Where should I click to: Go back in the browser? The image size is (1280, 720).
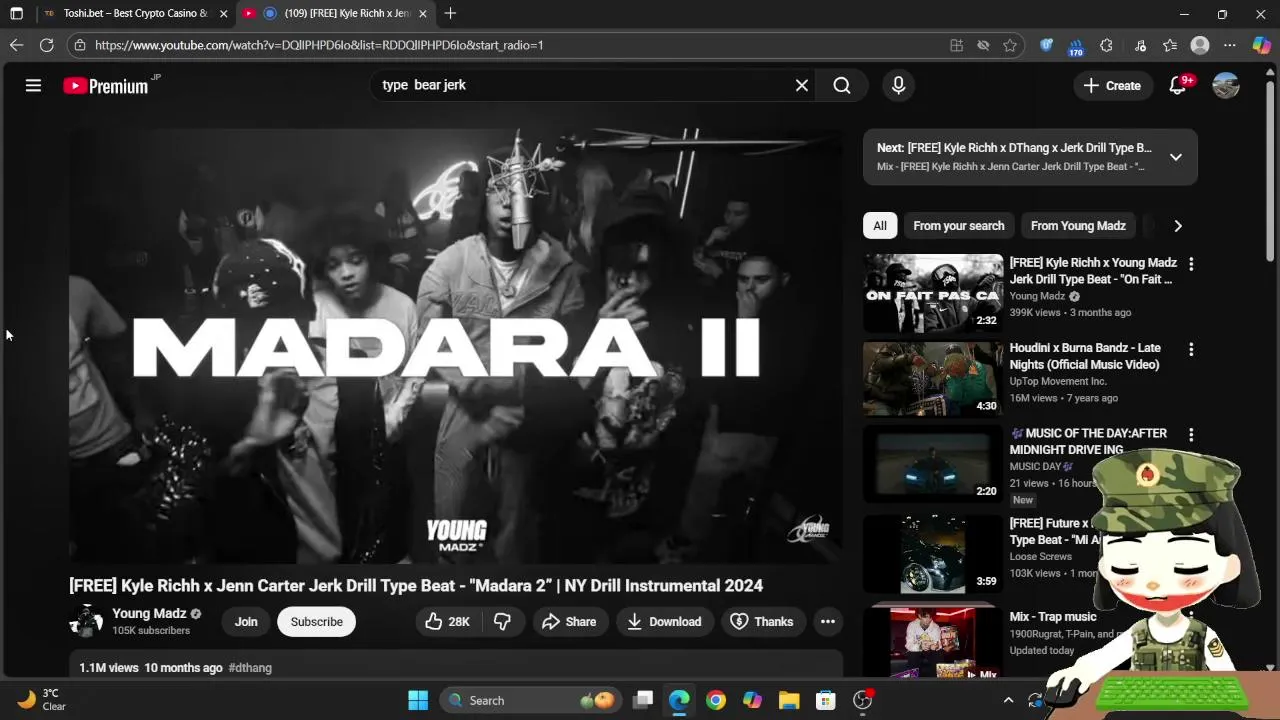(16, 45)
